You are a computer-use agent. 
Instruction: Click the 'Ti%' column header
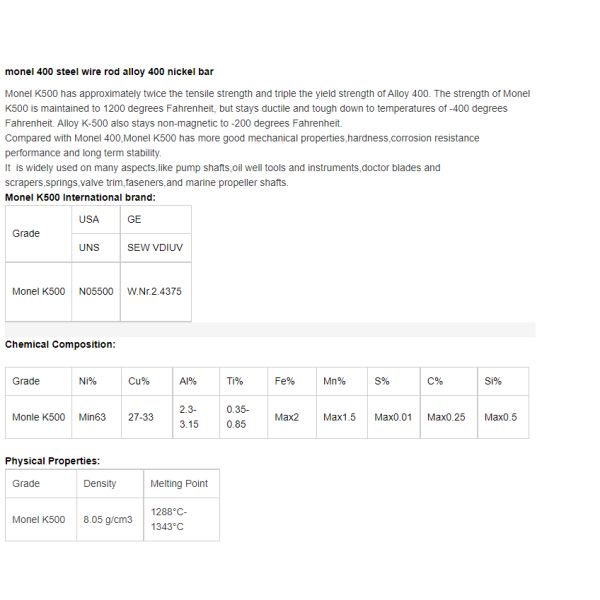(235, 381)
